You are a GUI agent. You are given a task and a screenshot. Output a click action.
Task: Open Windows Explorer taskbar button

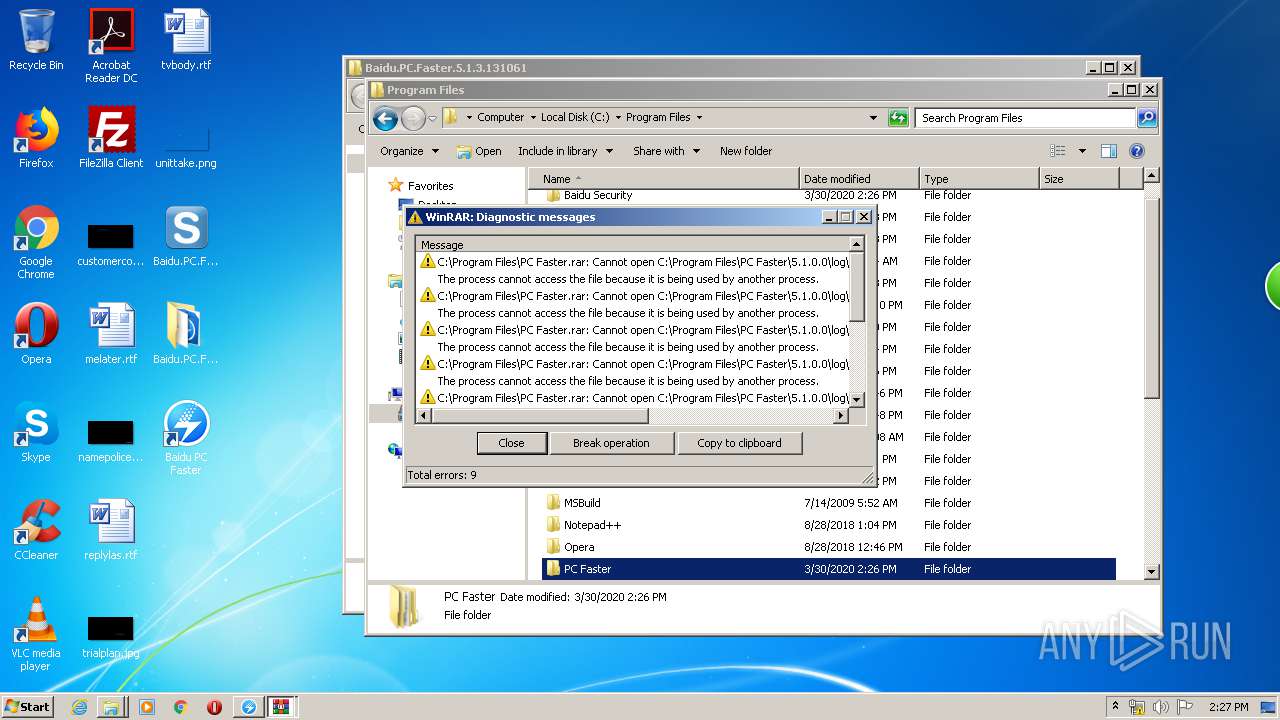(x=111, y=707)
